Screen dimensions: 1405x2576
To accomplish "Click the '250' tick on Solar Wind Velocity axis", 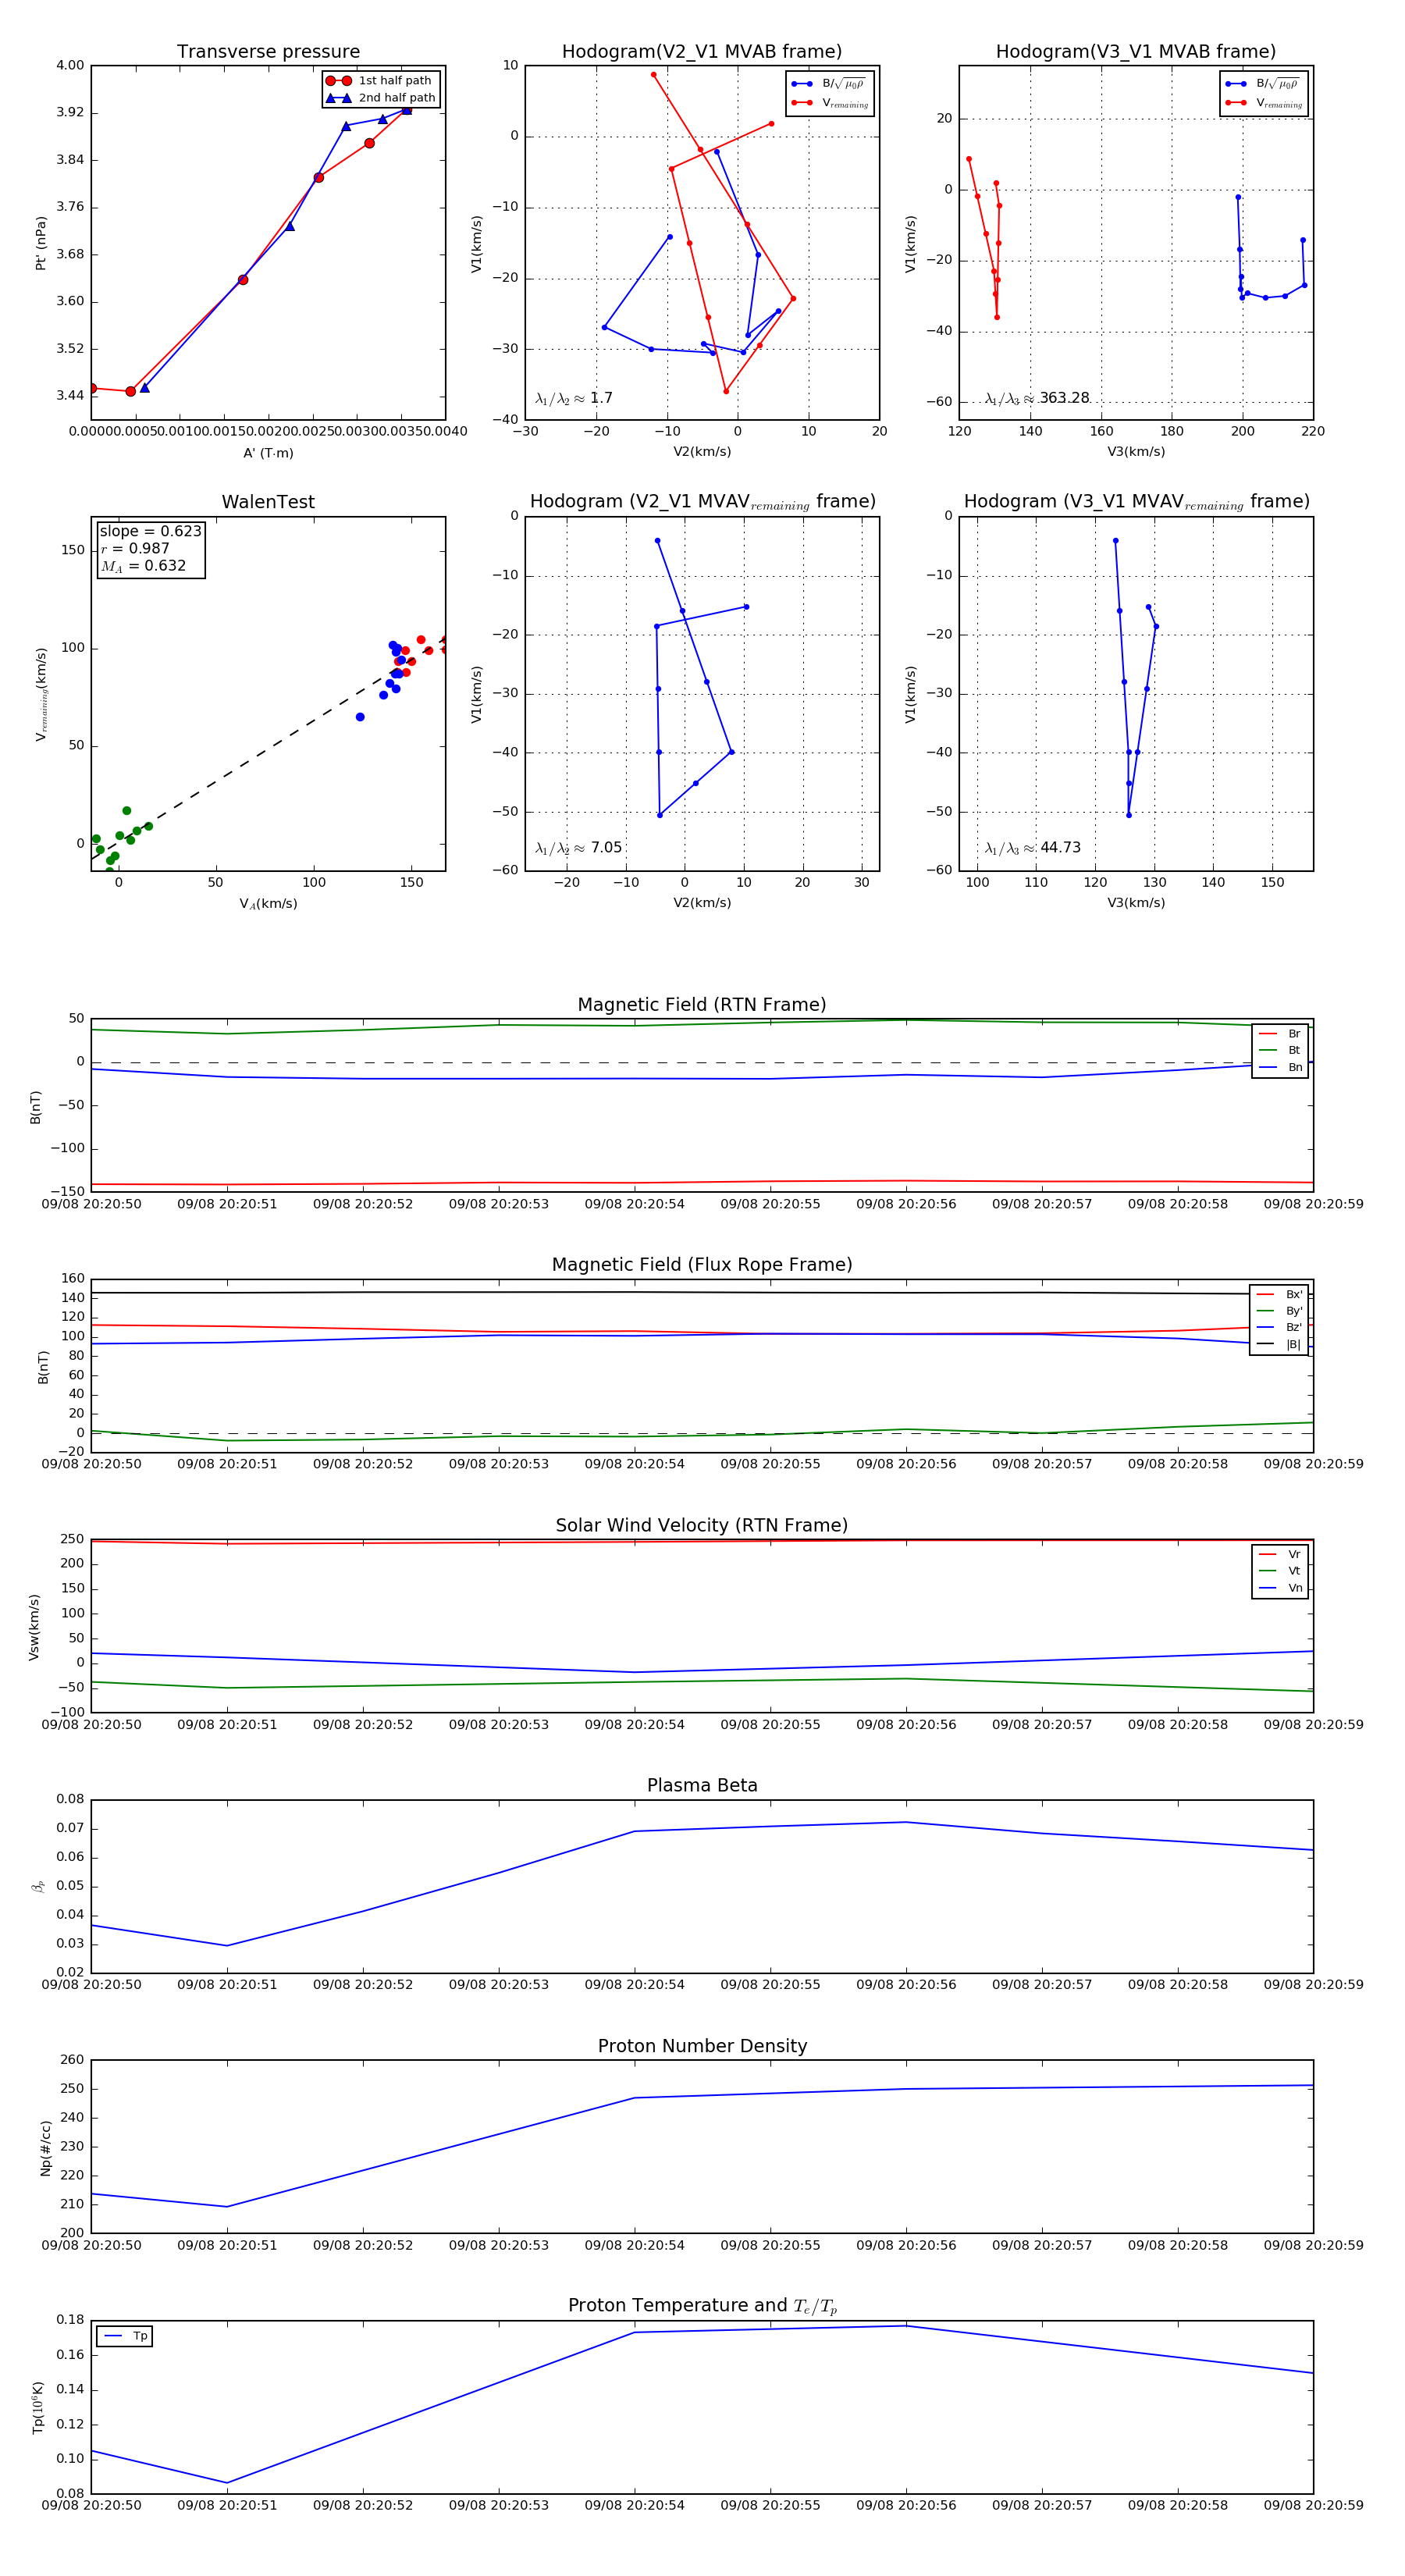I will [73, 1539].
